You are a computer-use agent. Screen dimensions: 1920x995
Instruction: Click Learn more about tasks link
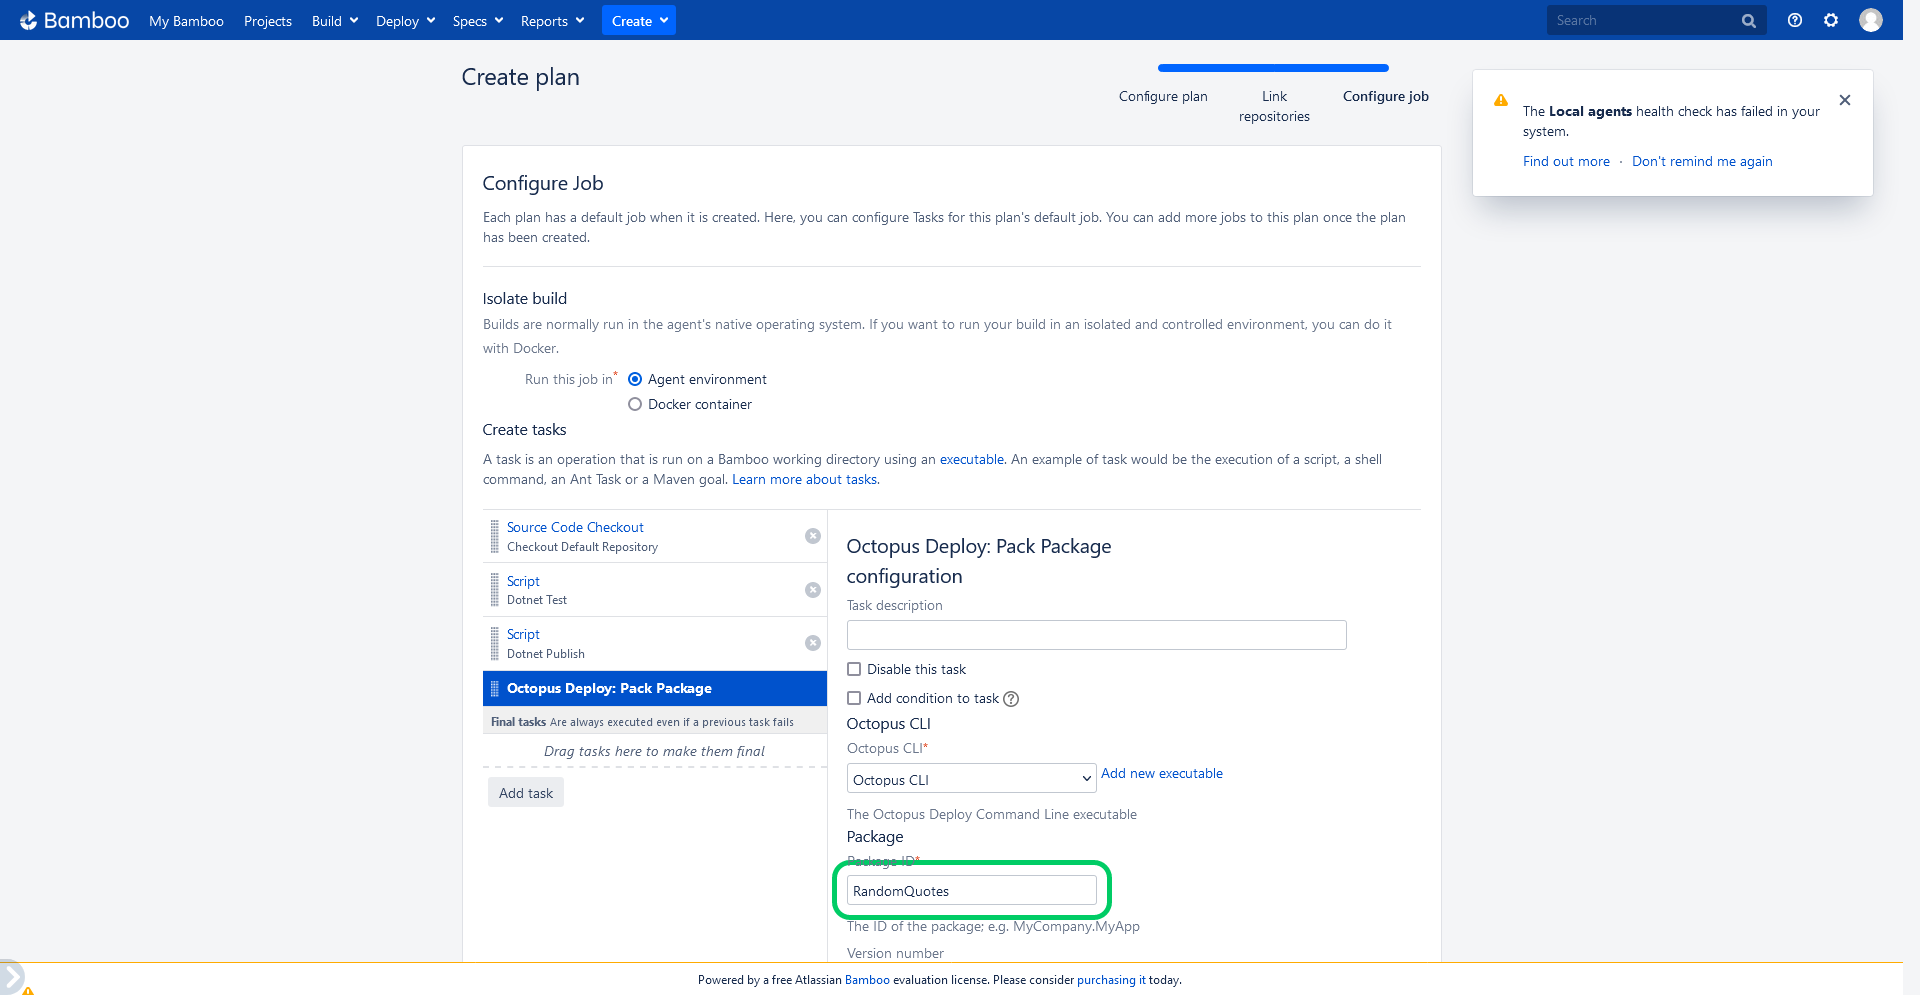804,480
